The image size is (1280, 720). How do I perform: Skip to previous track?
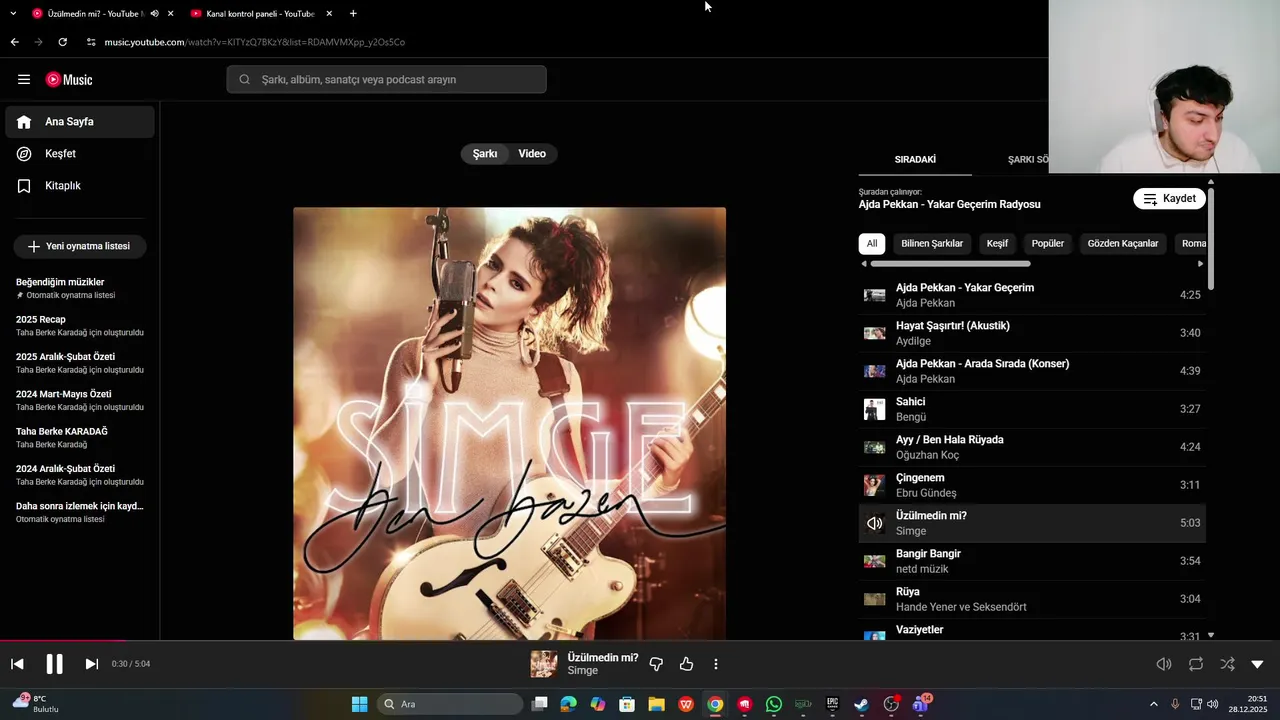click(x=17, y=664)
